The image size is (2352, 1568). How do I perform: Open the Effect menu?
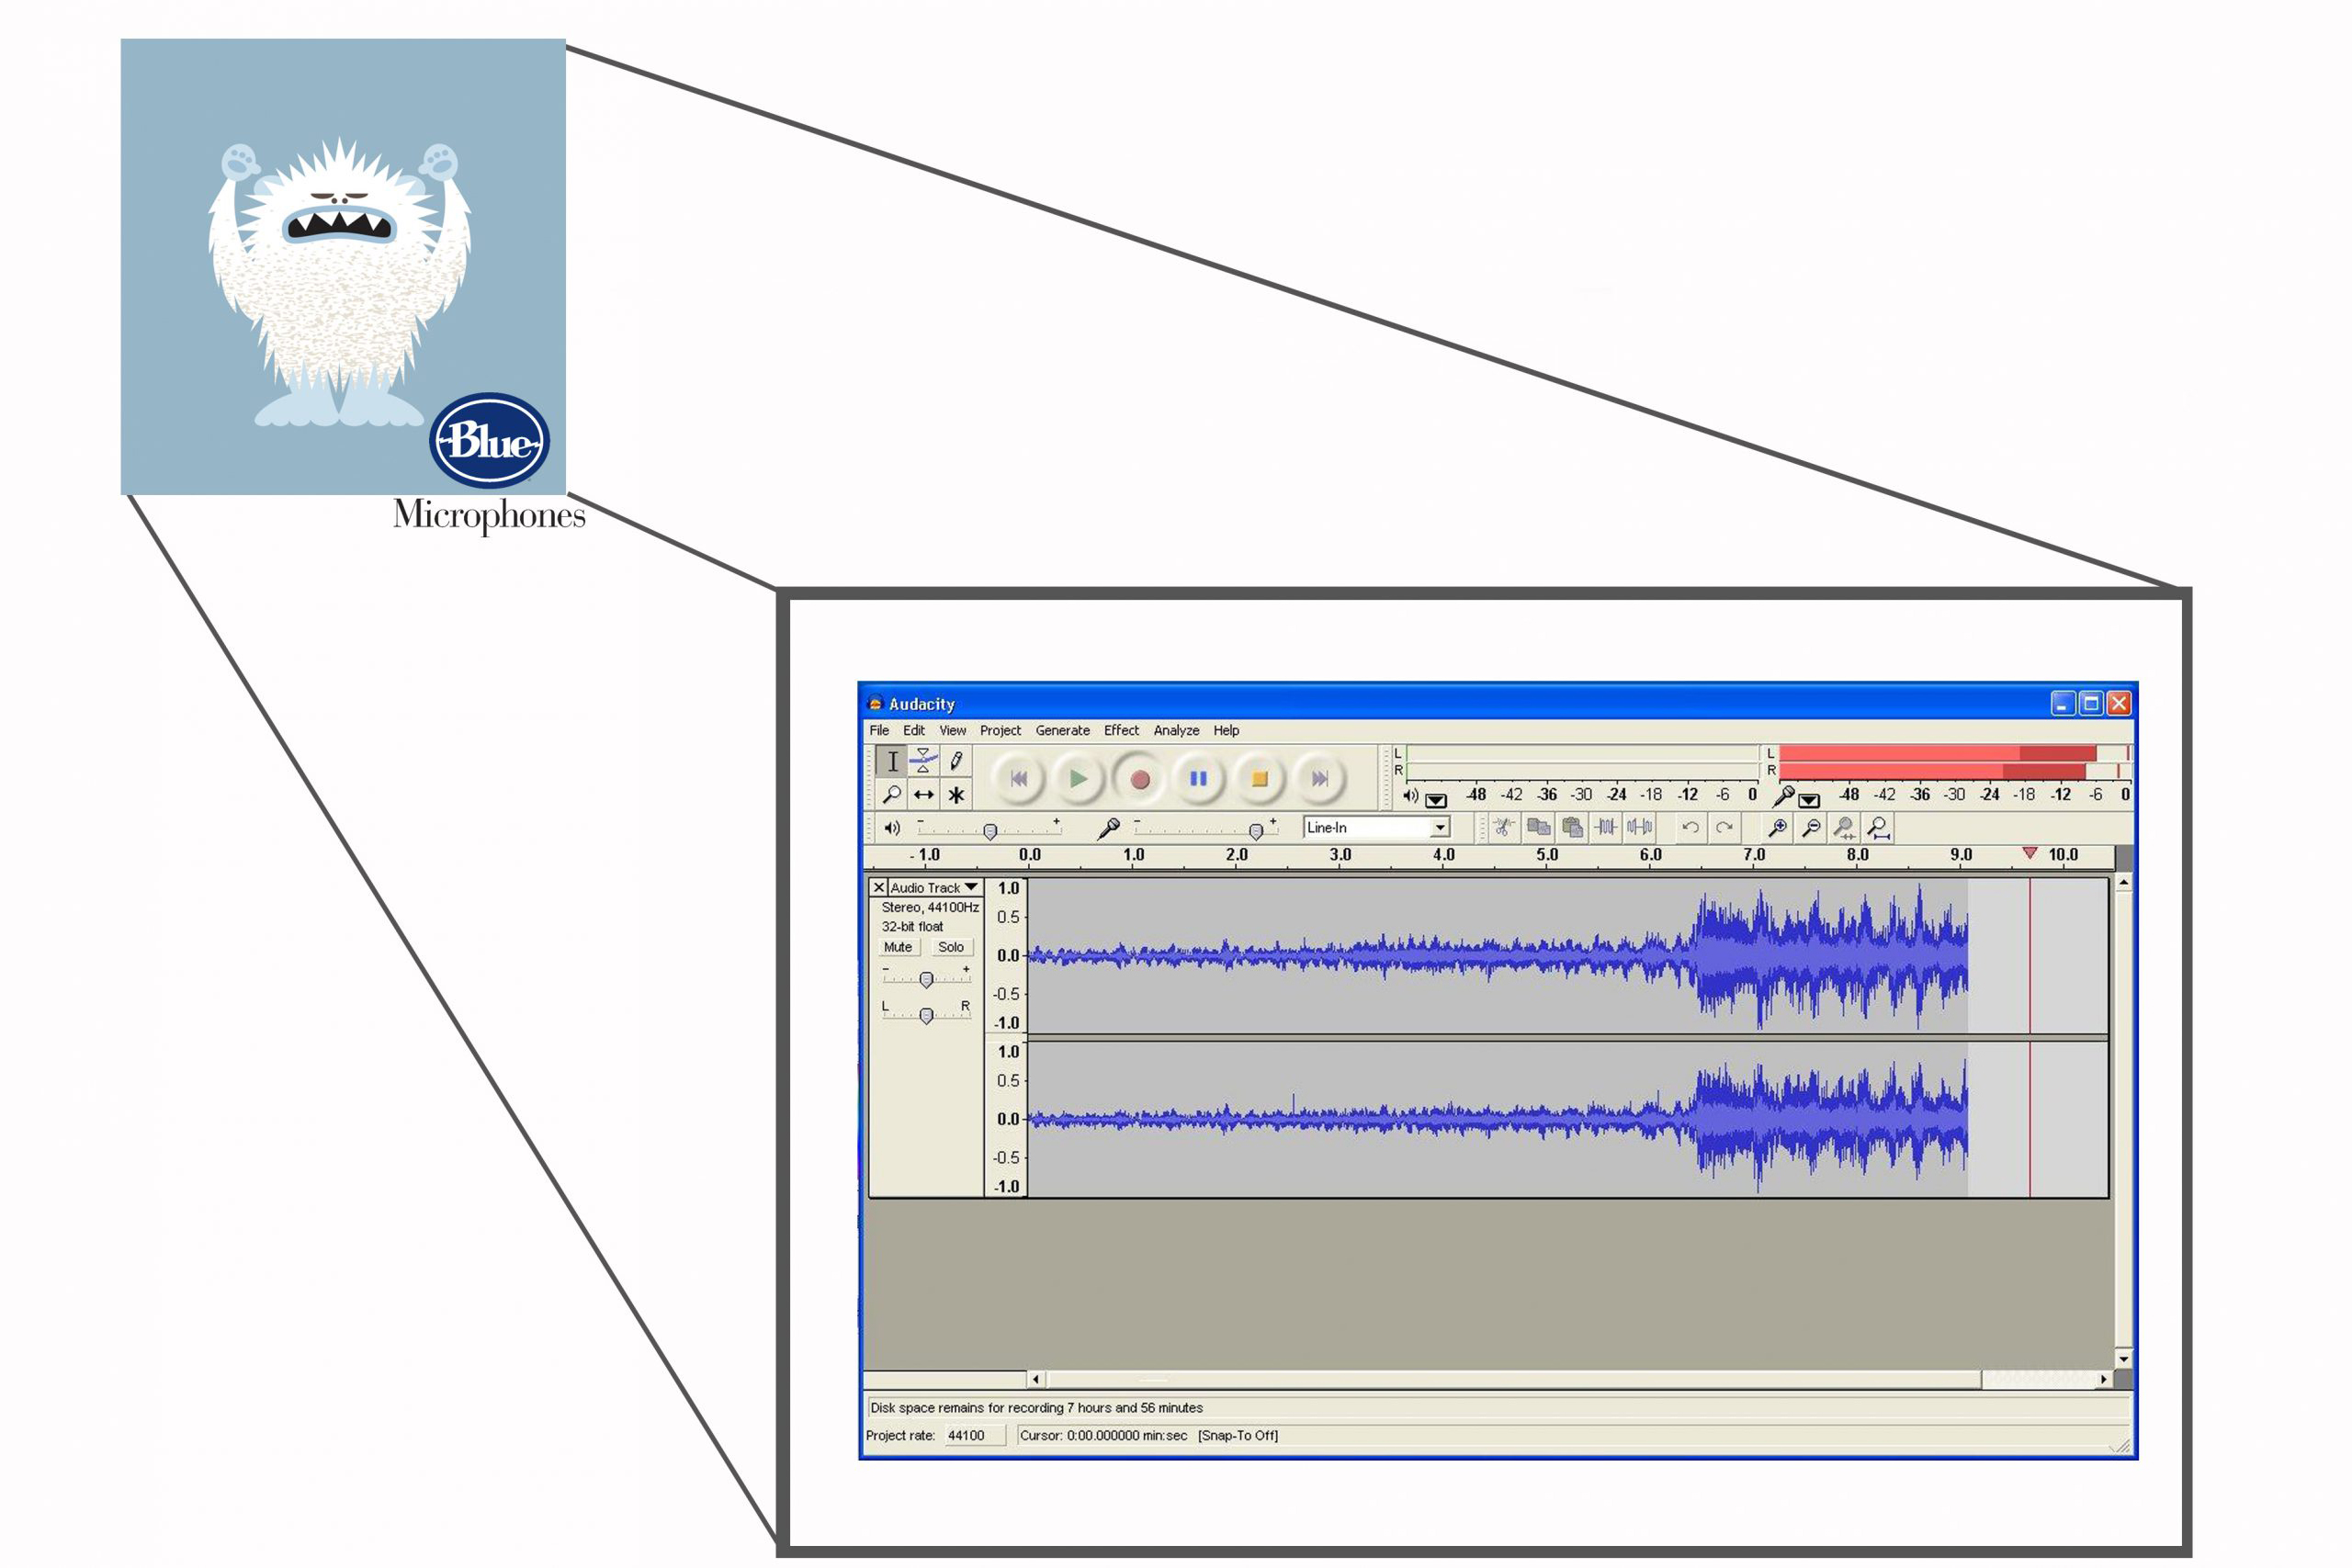(1121, 730)
